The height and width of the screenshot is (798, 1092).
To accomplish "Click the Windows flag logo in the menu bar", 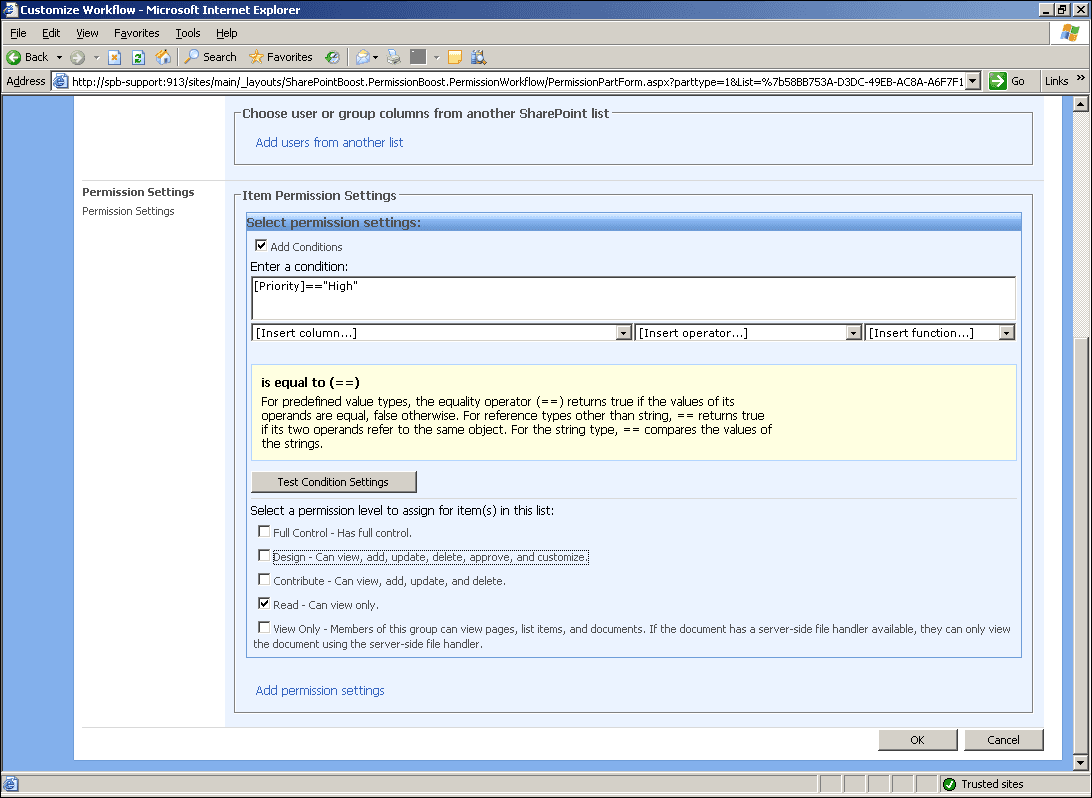I will [1069, 33].
